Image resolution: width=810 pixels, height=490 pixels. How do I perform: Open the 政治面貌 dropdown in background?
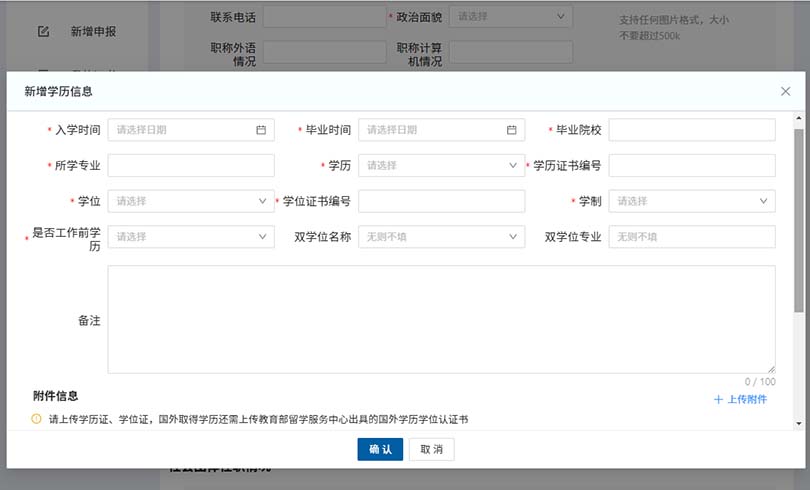(x=510, y=17)
